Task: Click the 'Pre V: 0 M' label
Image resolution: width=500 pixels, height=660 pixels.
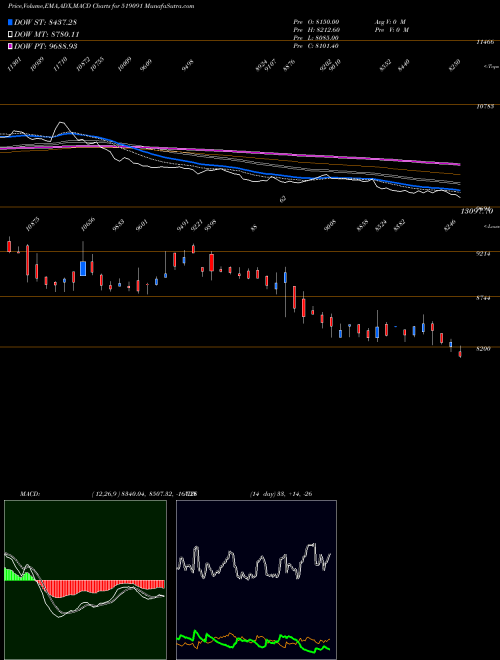Action: click(x=391, y=29)
